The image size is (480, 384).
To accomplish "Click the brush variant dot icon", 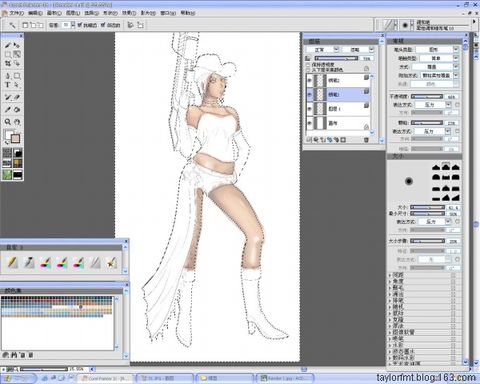I will [x=405, y=25].
